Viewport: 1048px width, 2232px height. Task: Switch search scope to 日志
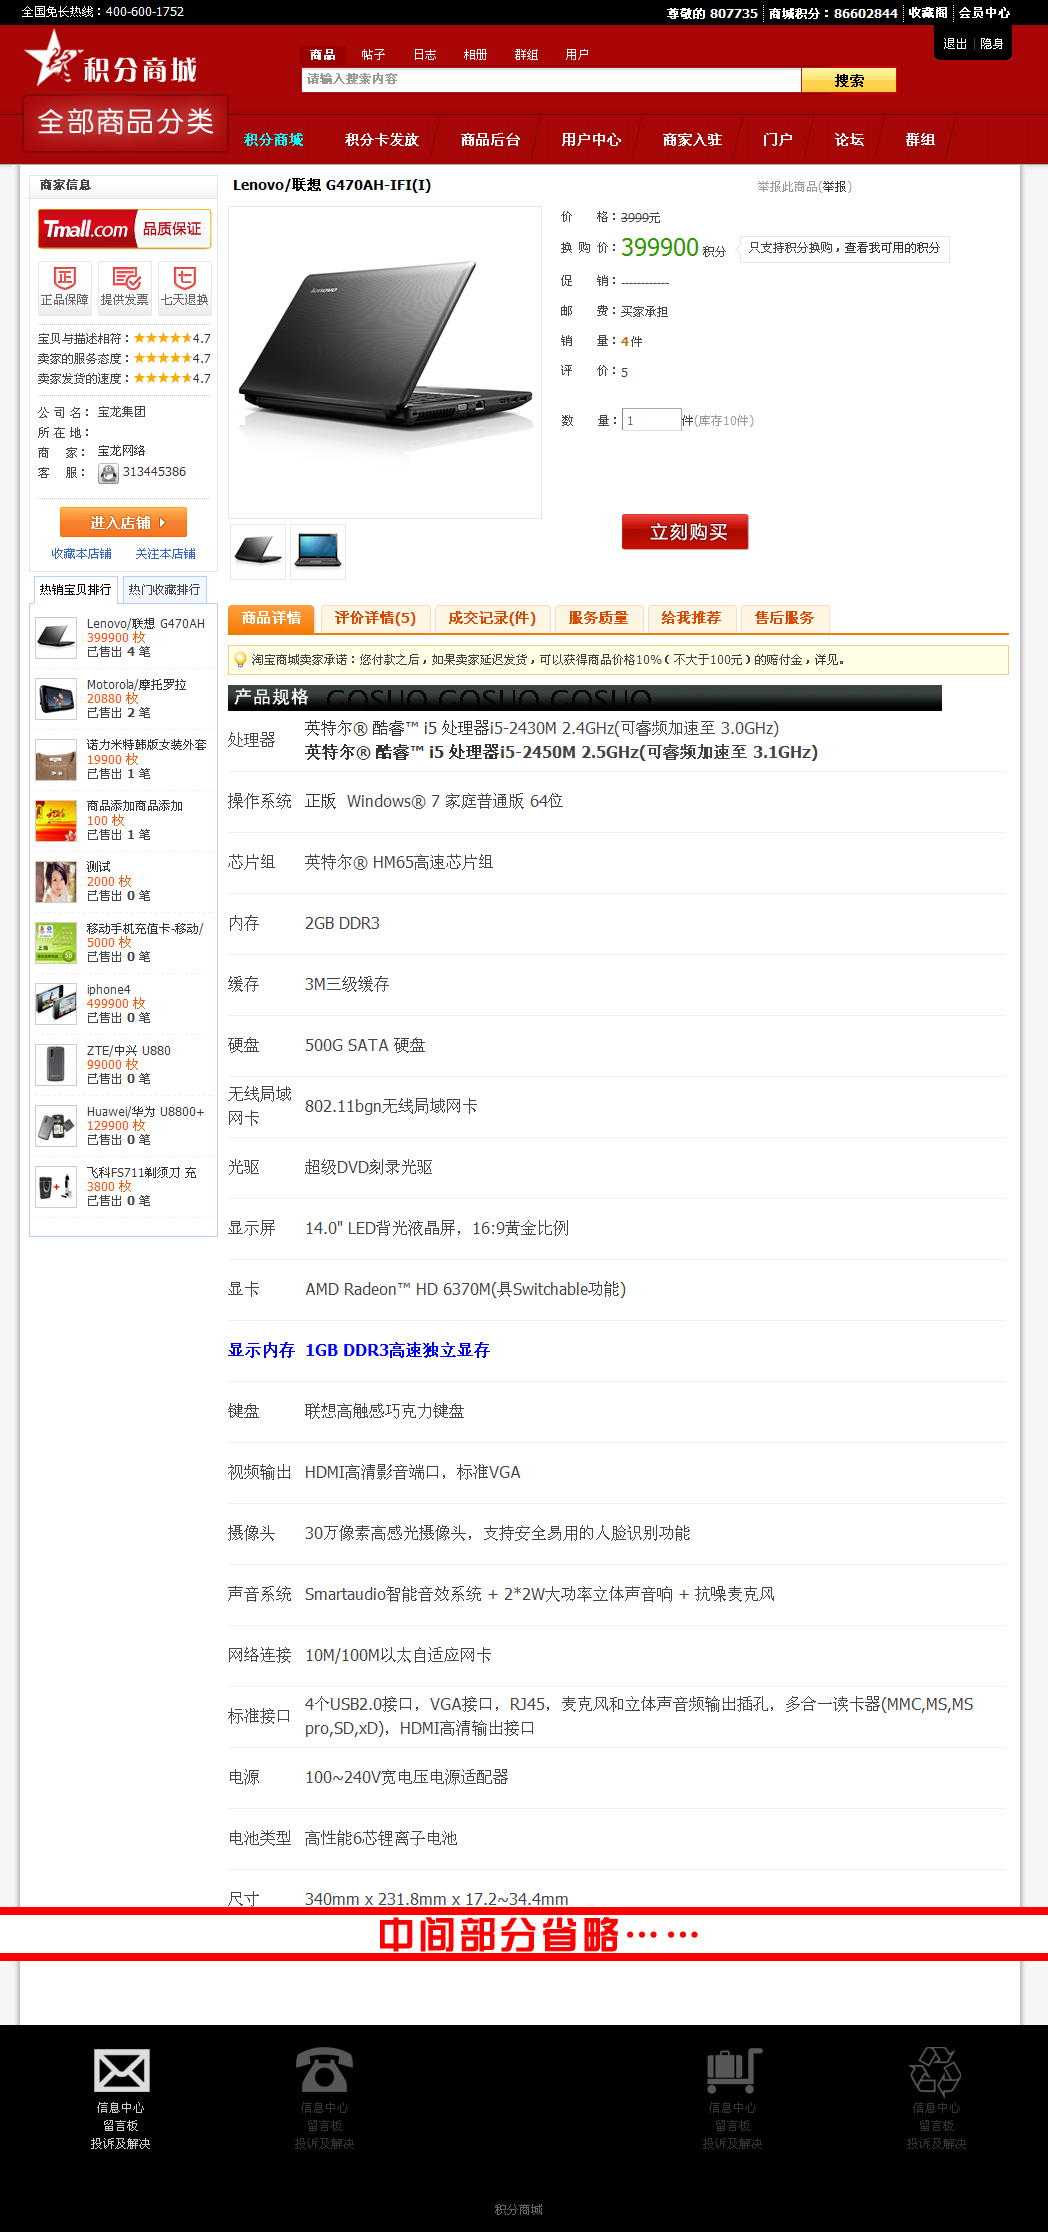pos(424,55)
